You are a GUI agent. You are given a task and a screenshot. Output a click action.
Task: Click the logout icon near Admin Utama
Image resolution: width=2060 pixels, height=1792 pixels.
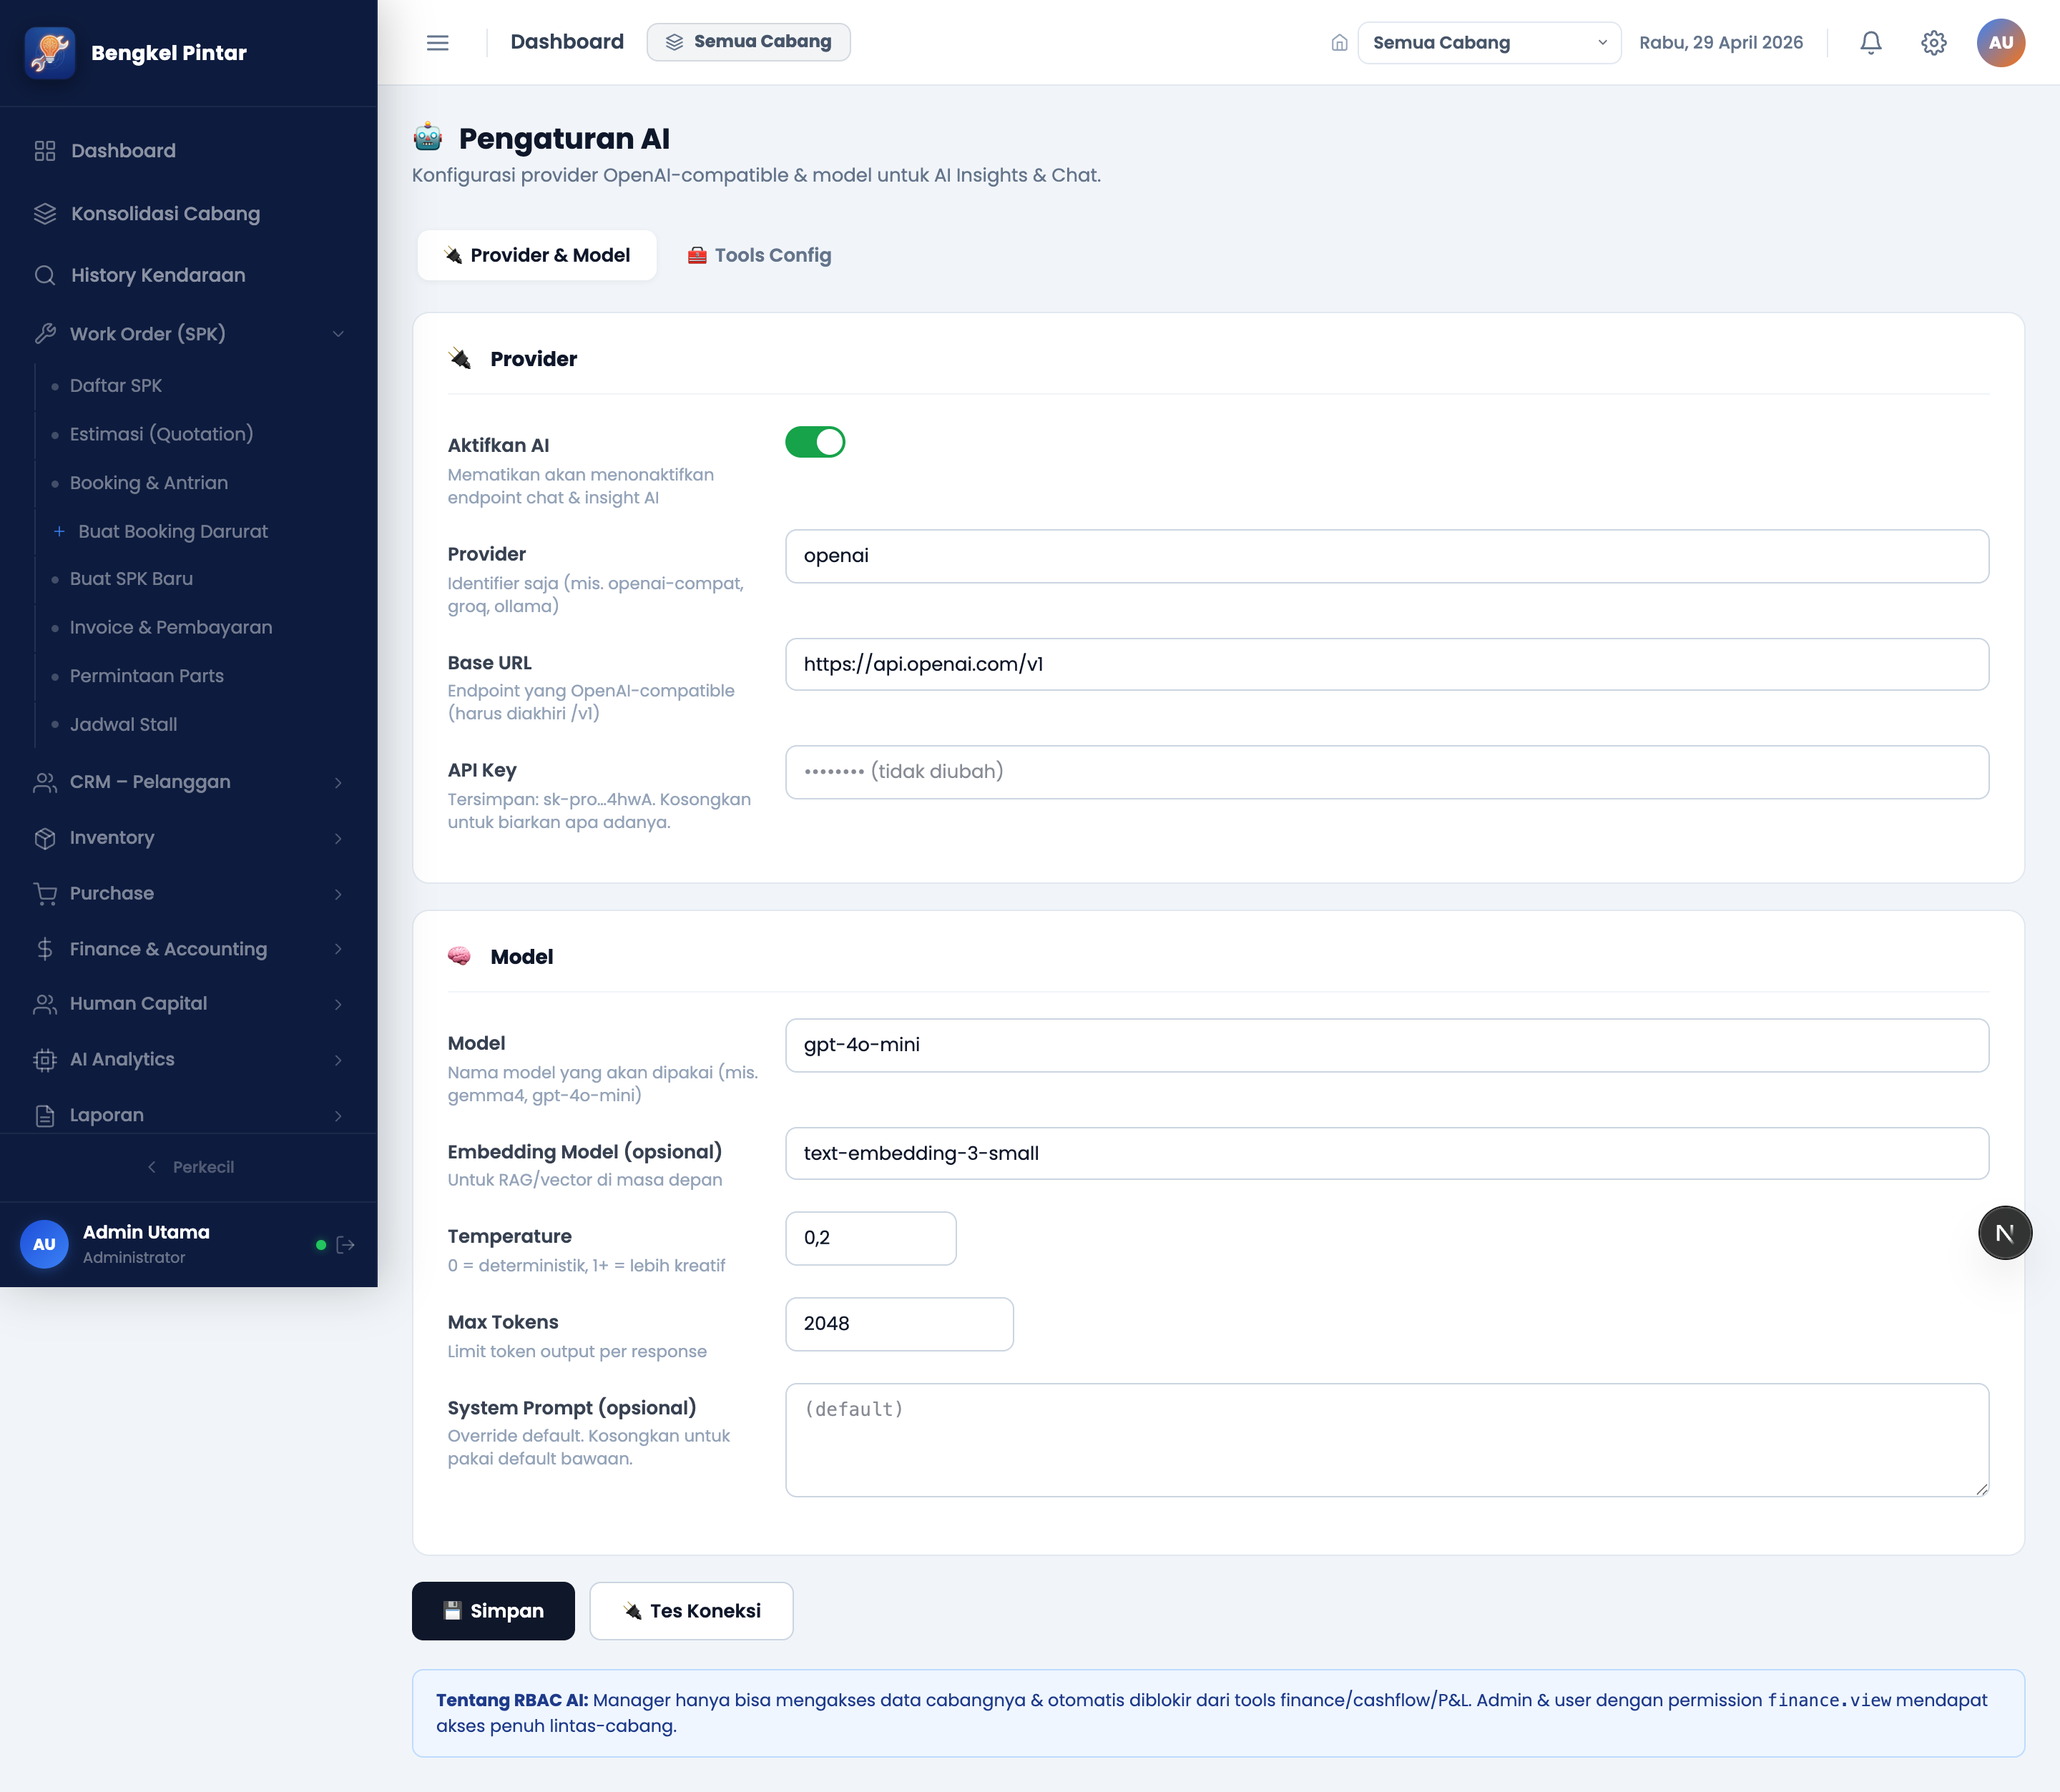346,1245
